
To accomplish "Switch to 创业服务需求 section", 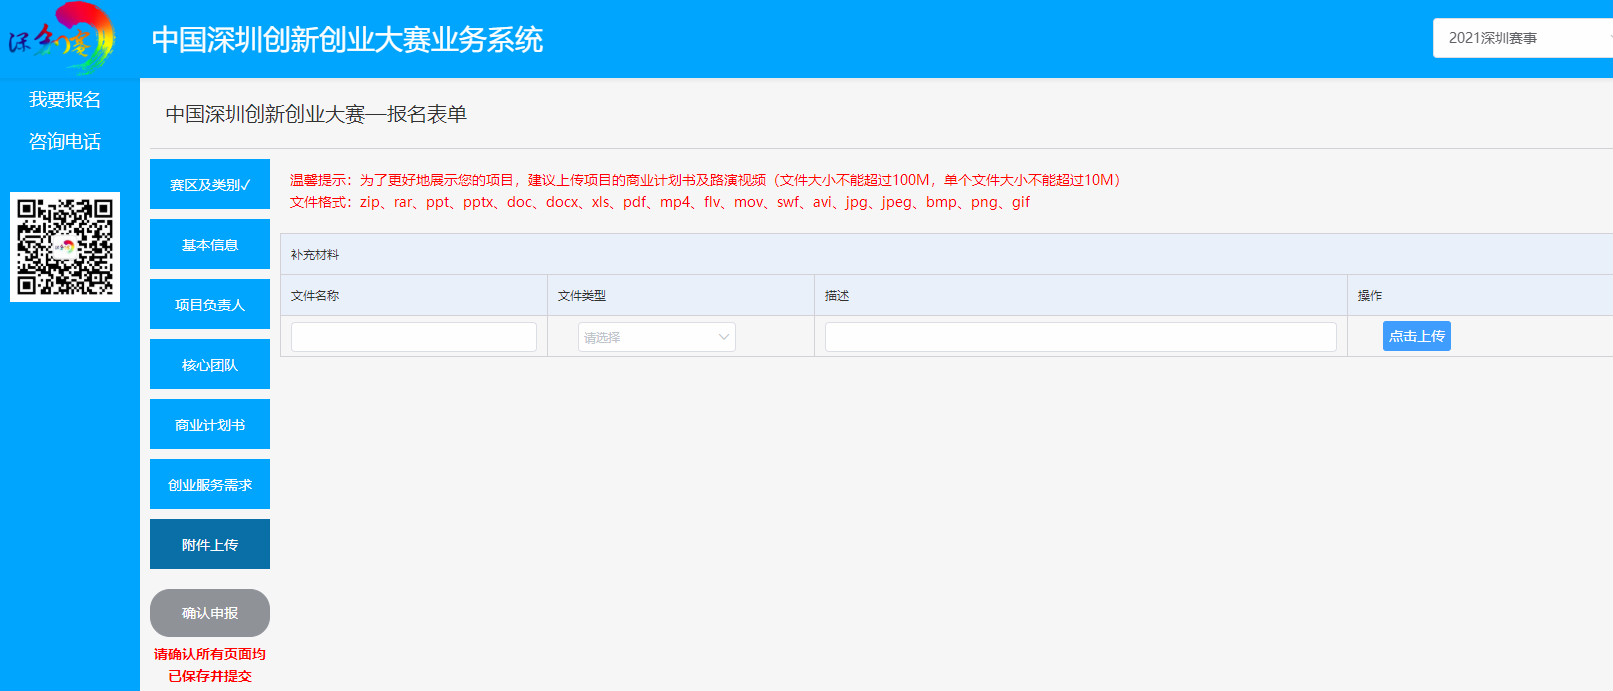I will point(210,485).
